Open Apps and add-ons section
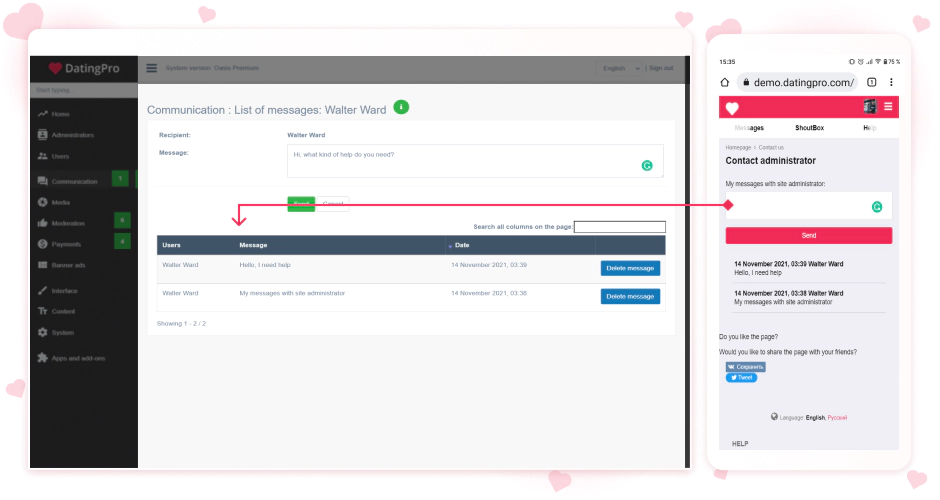 71,358
